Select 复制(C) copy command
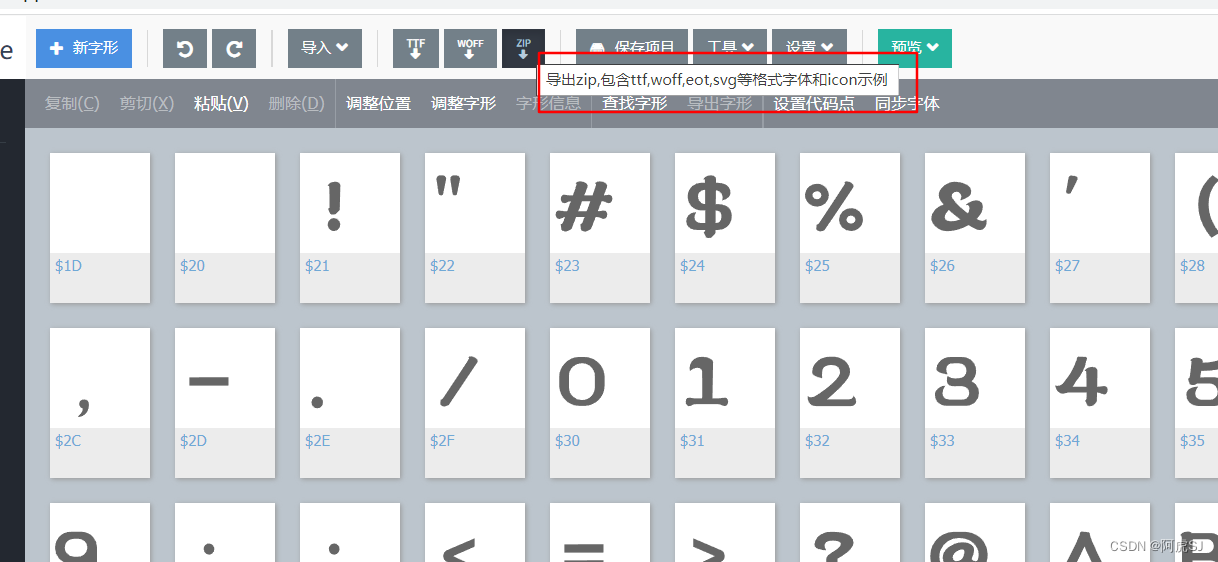 click(73, 103)
